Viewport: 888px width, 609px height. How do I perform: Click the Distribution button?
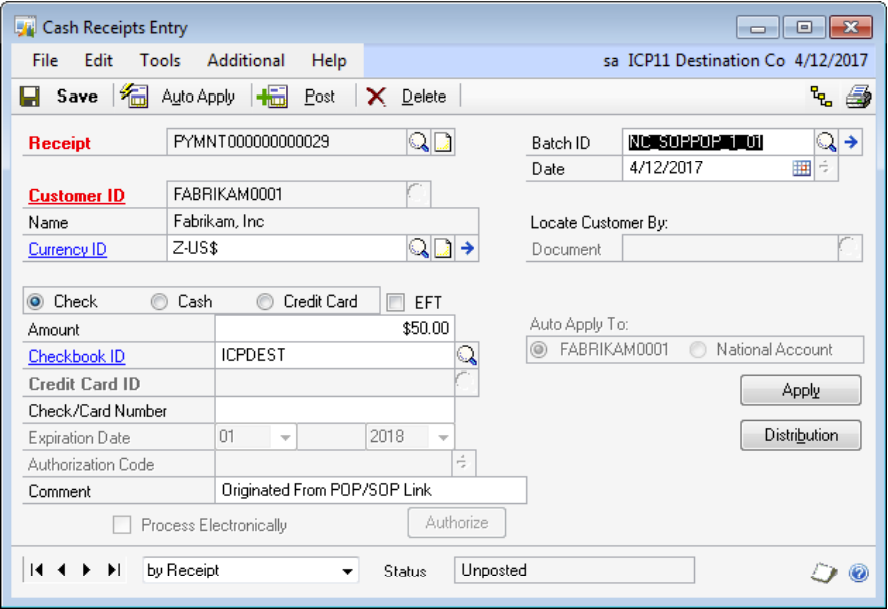(x=800, y=436)
